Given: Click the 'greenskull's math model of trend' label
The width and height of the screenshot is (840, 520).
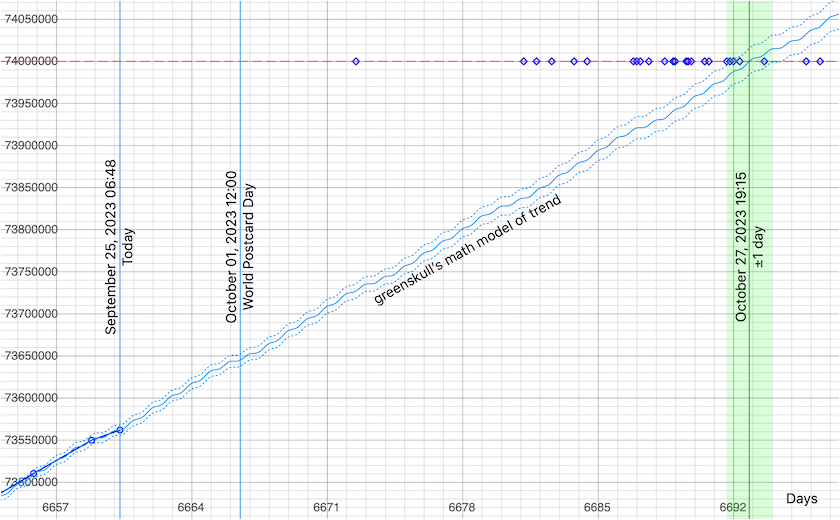Looking at the screenshot, I should 467,250.
